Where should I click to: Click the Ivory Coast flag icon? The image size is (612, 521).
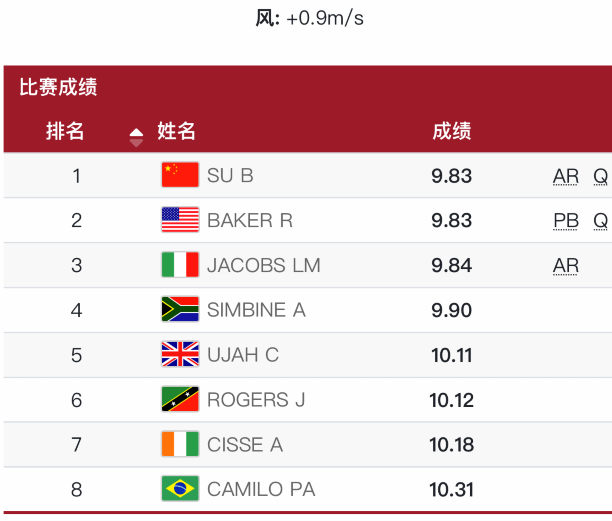[x=180, y=444]
